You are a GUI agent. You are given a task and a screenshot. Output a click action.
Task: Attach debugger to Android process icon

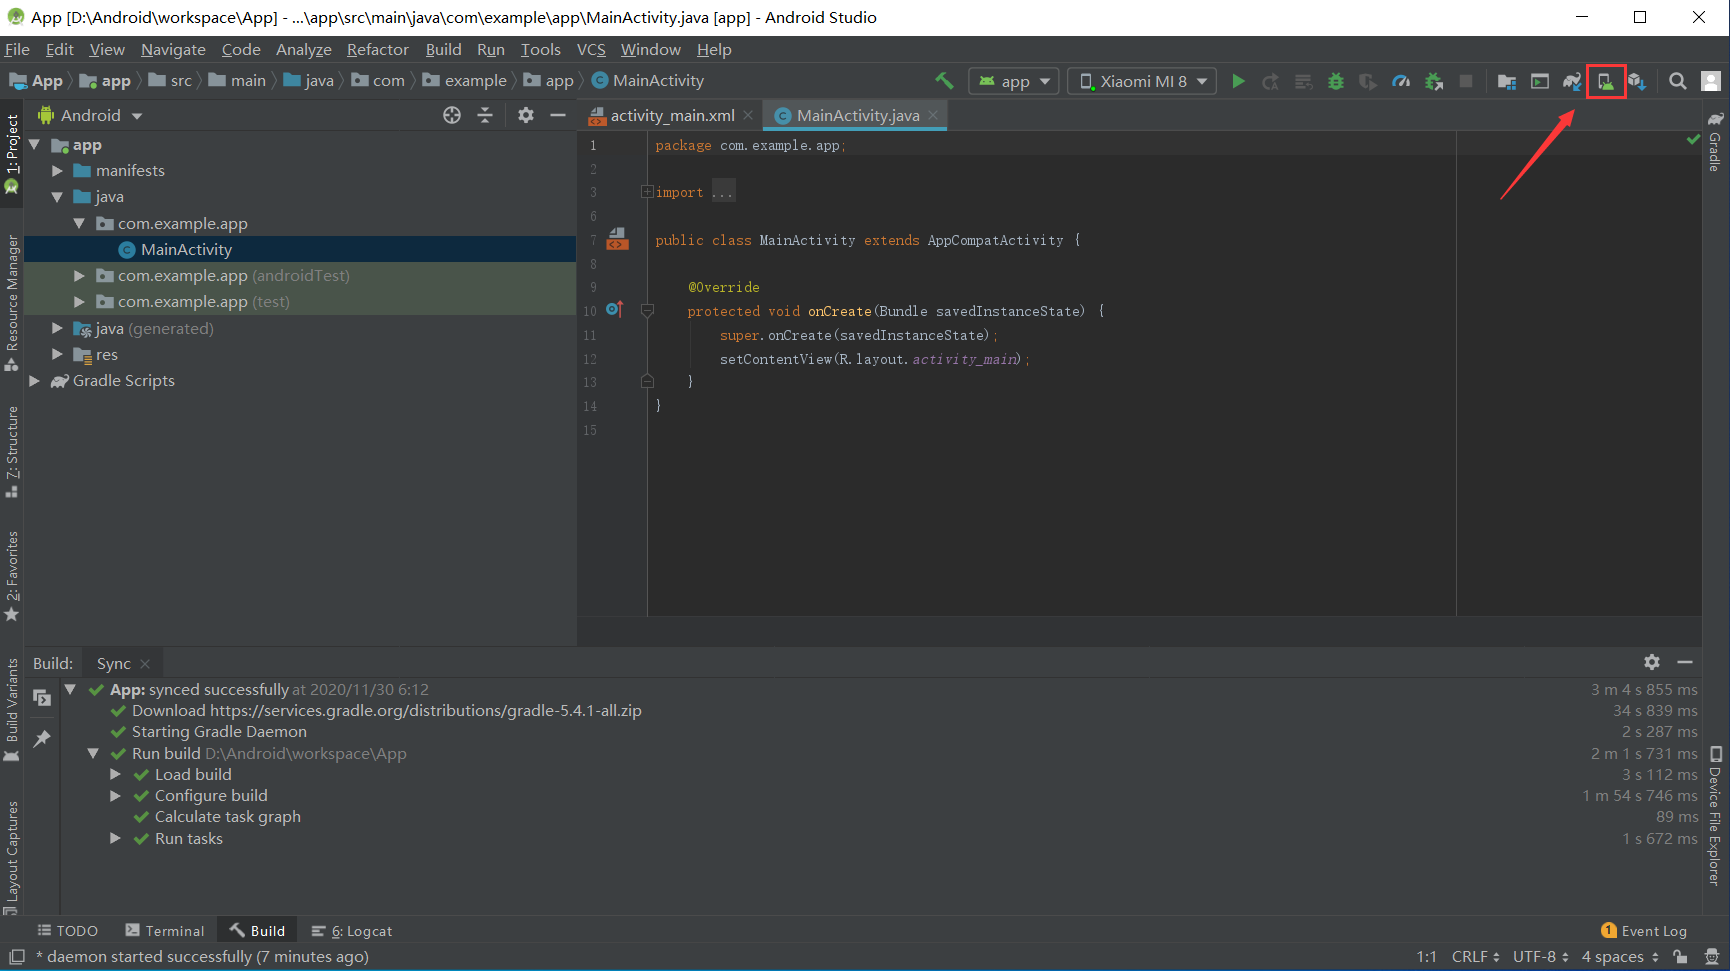click(1433, 81)
